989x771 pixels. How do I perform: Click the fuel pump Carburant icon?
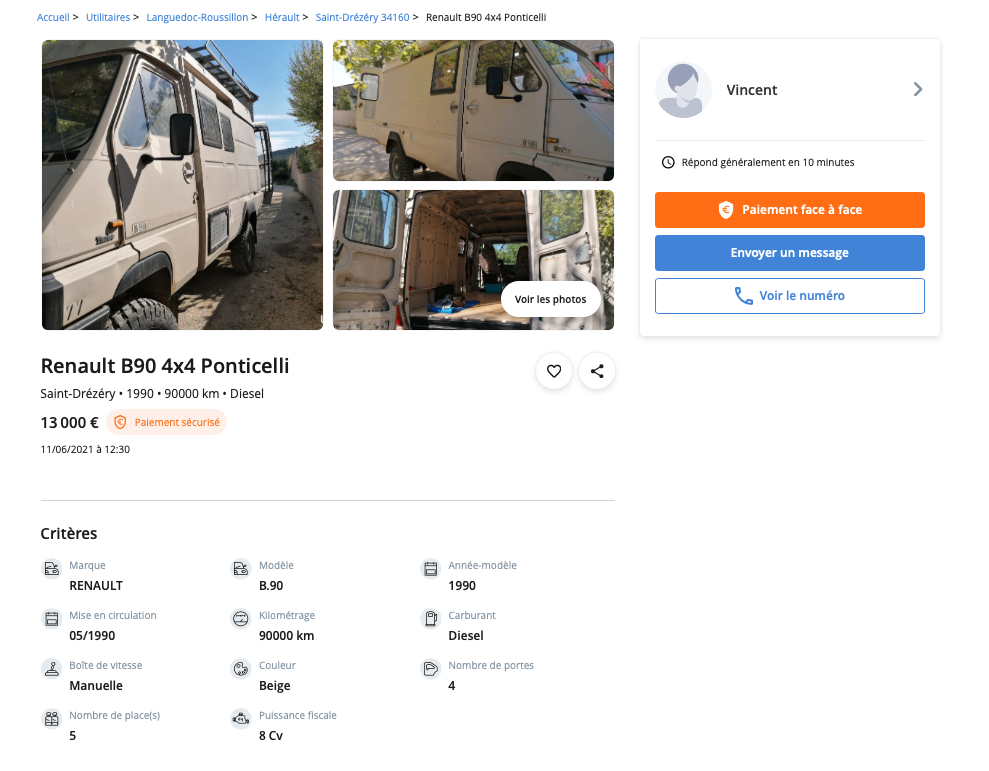[431, 619]
